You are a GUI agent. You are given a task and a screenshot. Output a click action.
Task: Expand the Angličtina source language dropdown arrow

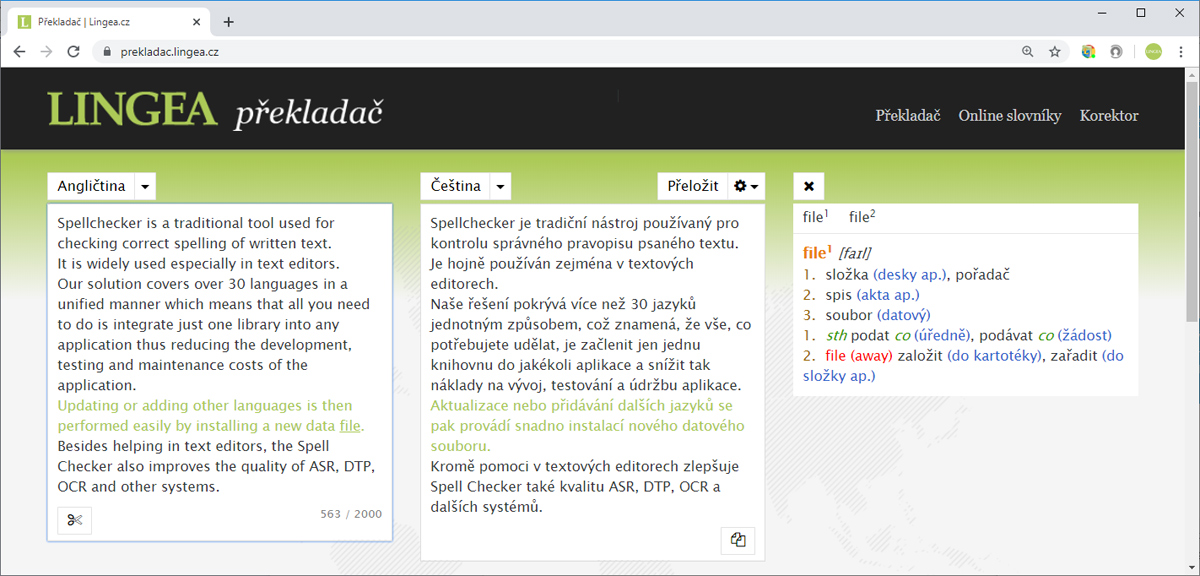pyautogui.click(x=145, y=186)
